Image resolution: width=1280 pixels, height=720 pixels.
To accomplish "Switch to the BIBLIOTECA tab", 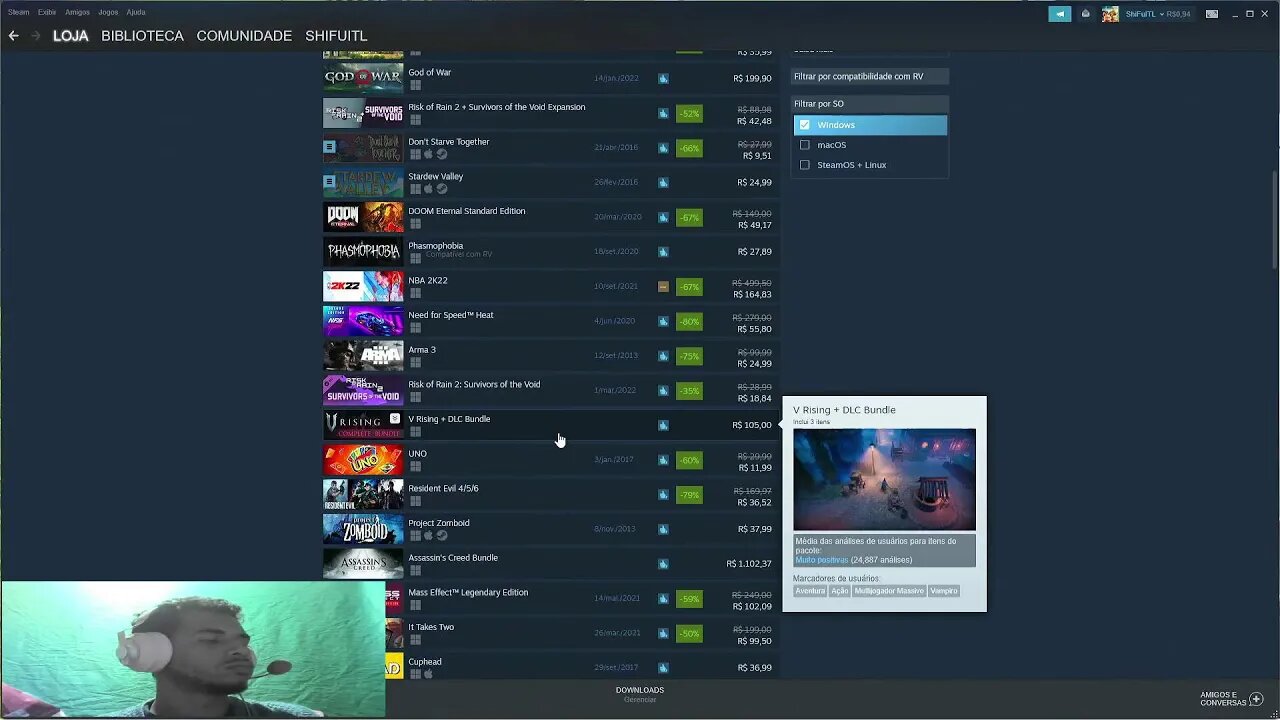I will [x=142, y=35].
